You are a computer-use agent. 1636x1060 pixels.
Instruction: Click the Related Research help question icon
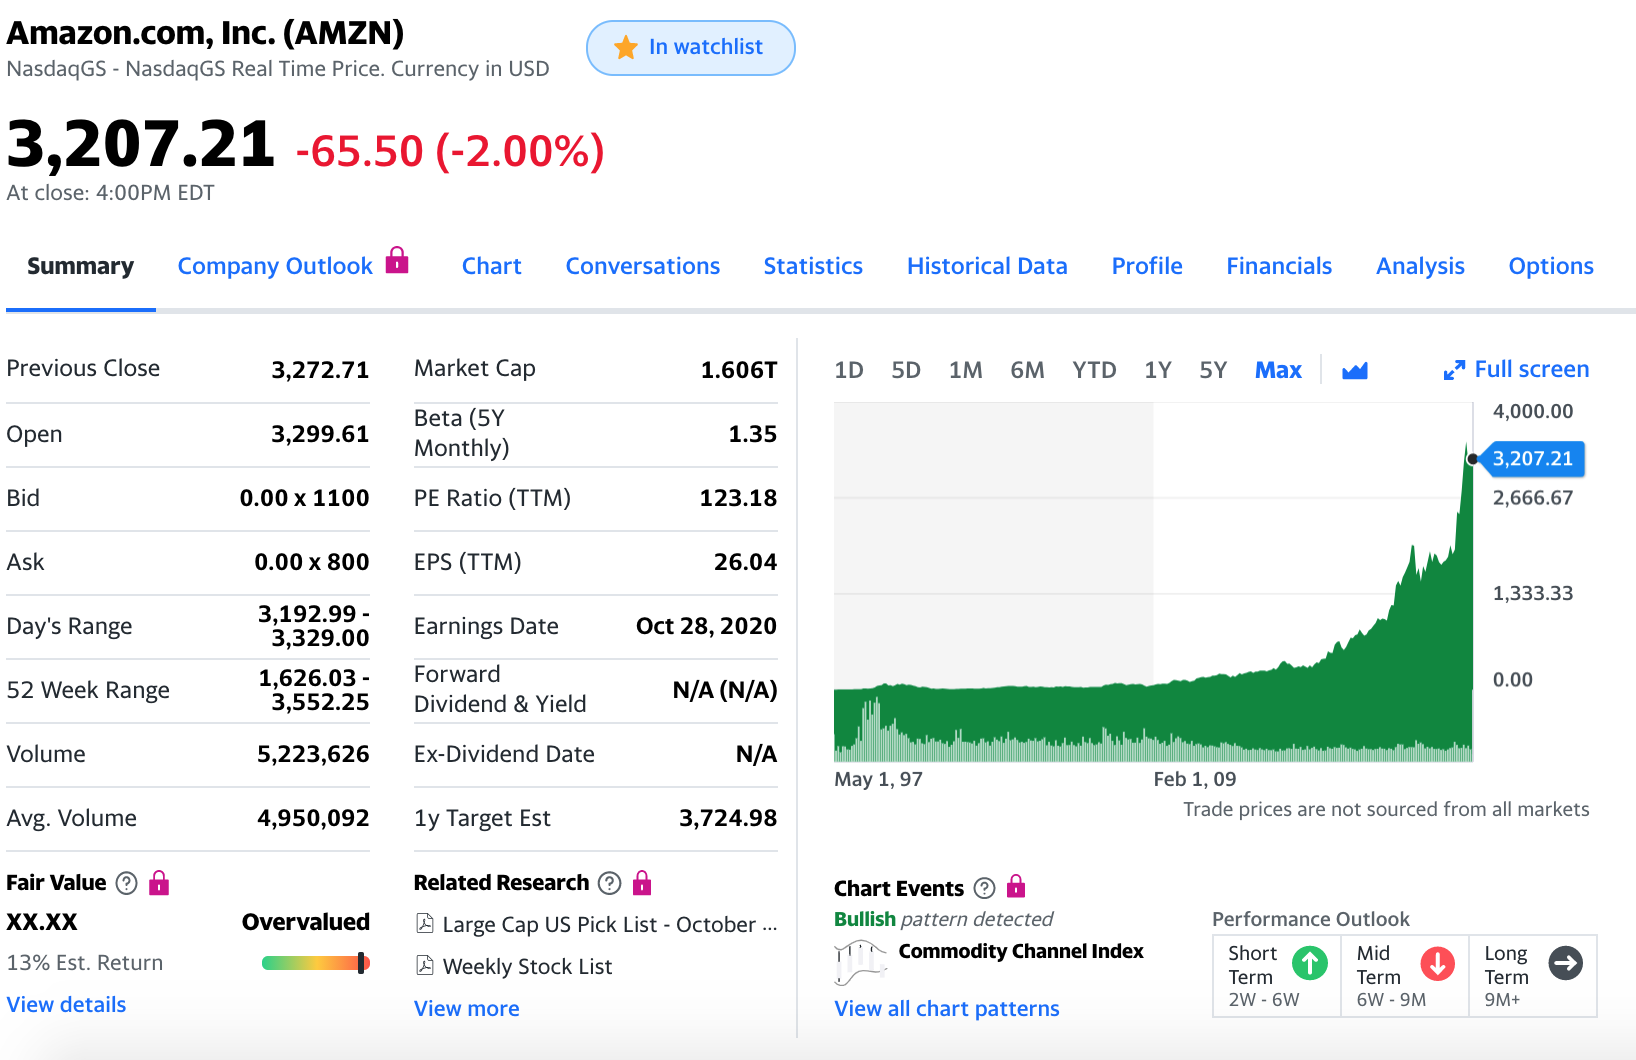(x=610, y=883)
